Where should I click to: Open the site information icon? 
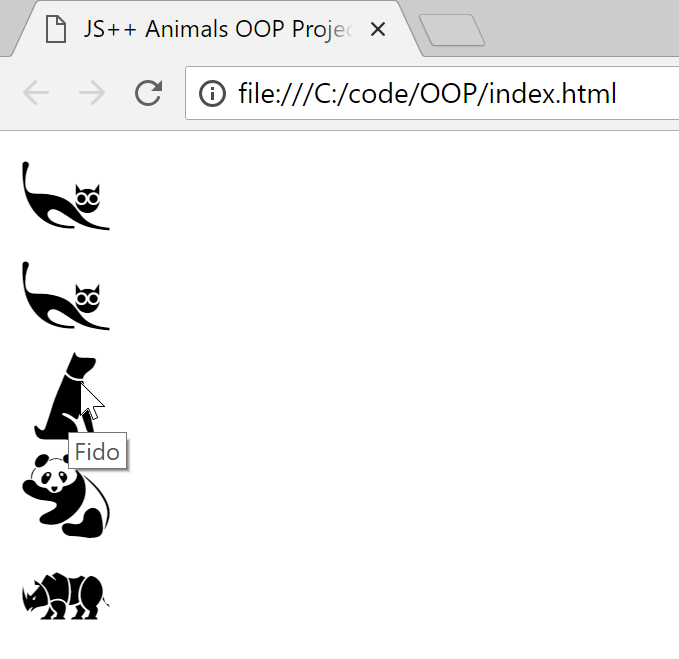[x=212, y=93]
